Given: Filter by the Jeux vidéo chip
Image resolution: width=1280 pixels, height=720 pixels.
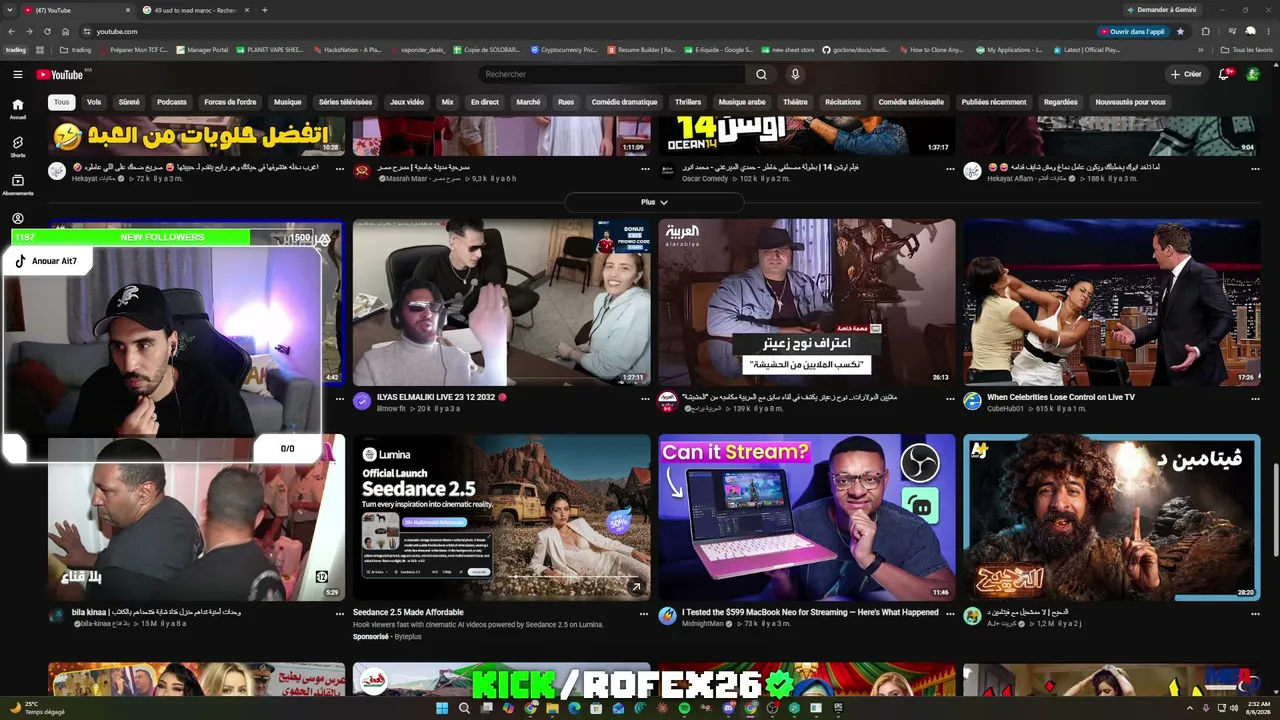Looking at the screenshot, I should 406,102.
